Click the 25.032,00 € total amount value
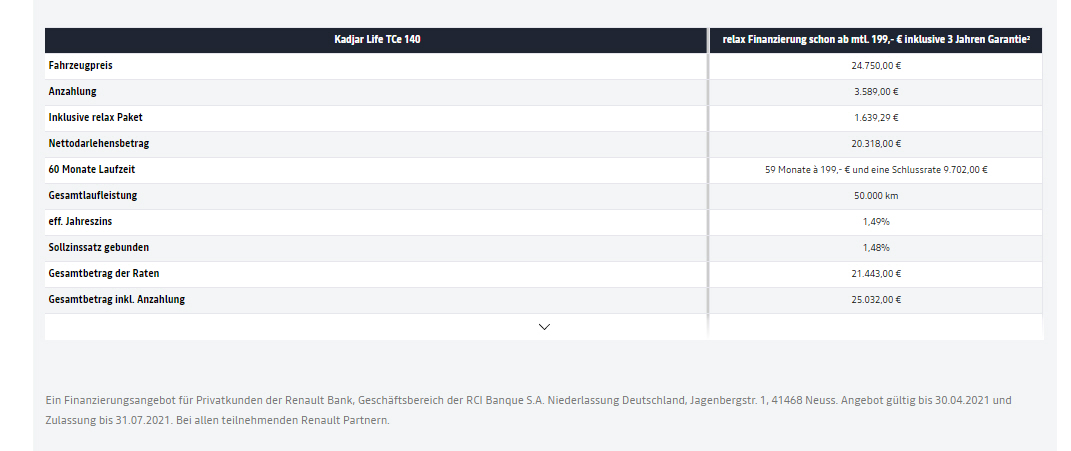1071x451 pixels. pyautogui.click(x=876, y=299)
